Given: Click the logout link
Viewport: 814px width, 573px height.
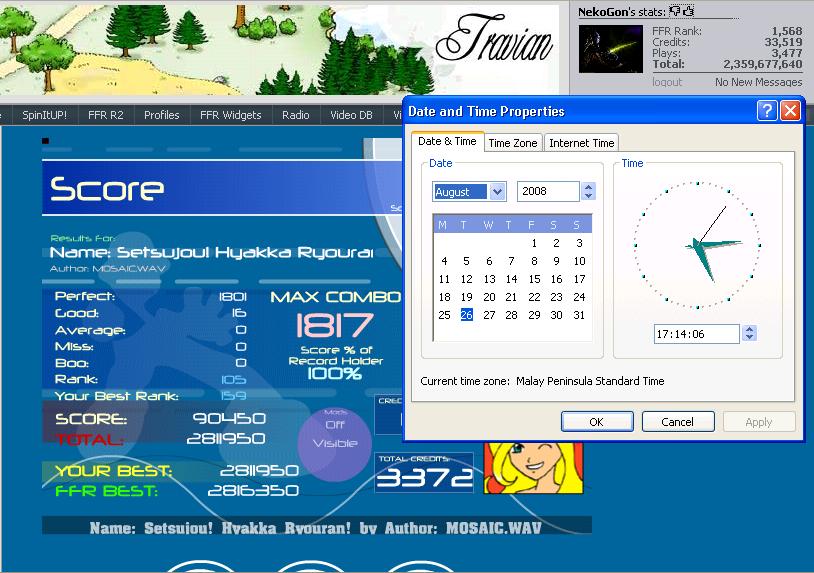Looking at the screenshot, I should [667, 82].
